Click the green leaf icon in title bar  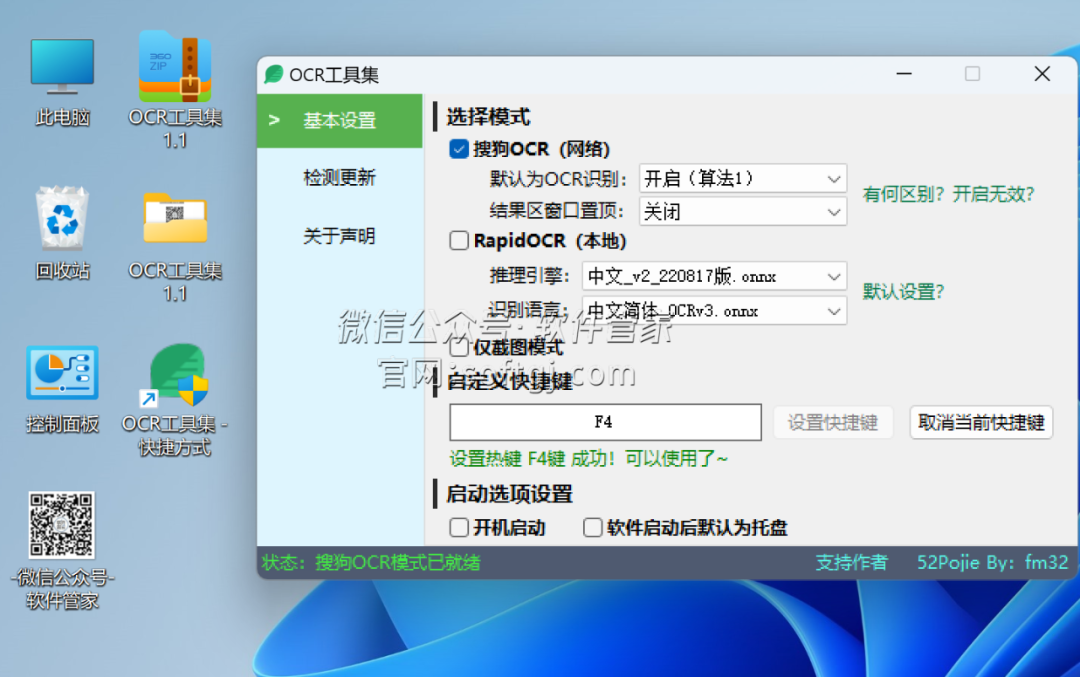click(274, 74)
